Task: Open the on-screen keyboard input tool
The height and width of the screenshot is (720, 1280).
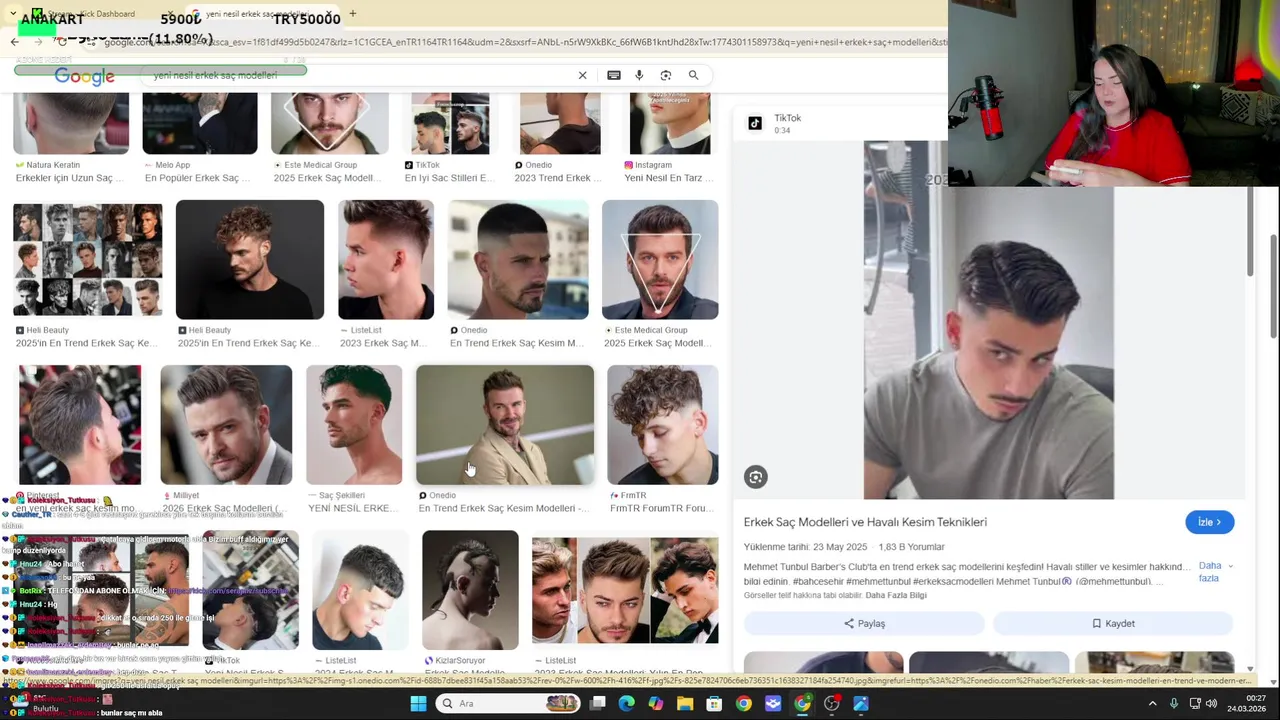Action: (614, 75)
